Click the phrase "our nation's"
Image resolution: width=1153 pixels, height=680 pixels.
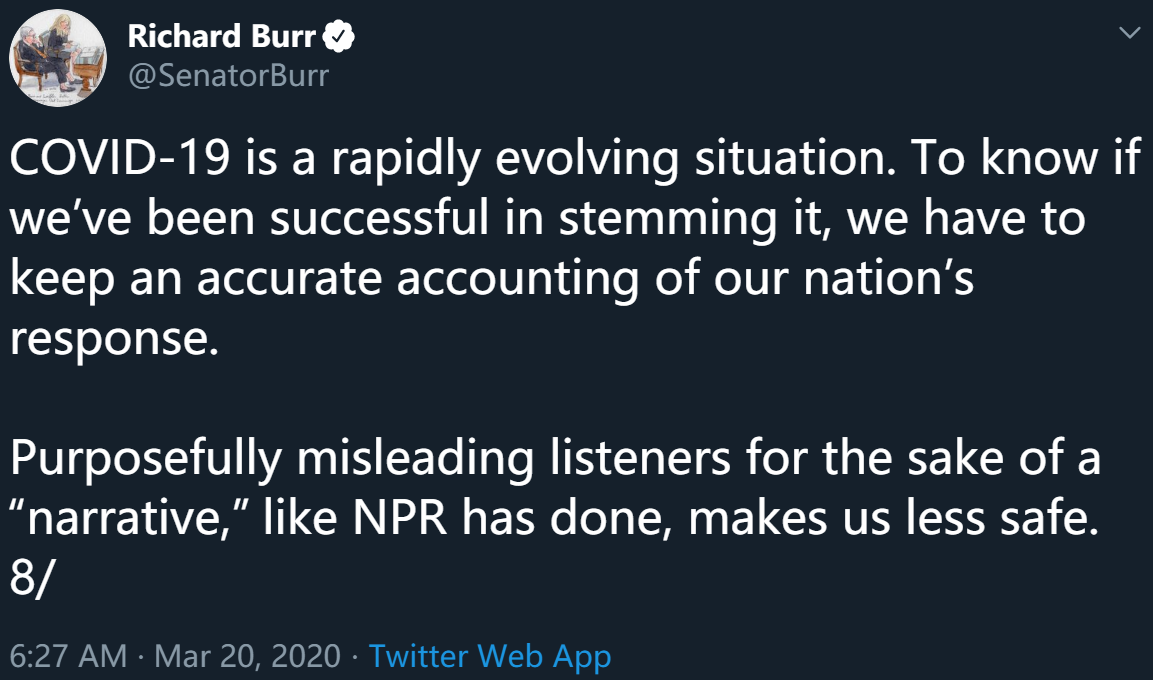857,279
